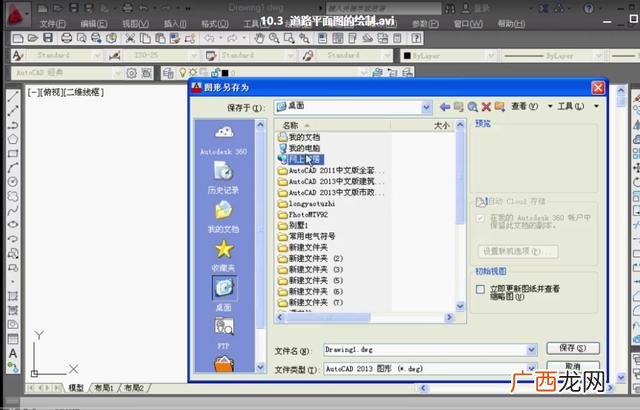
Task: Open the 编辑 Edit menu
Action: pos(94,24)
